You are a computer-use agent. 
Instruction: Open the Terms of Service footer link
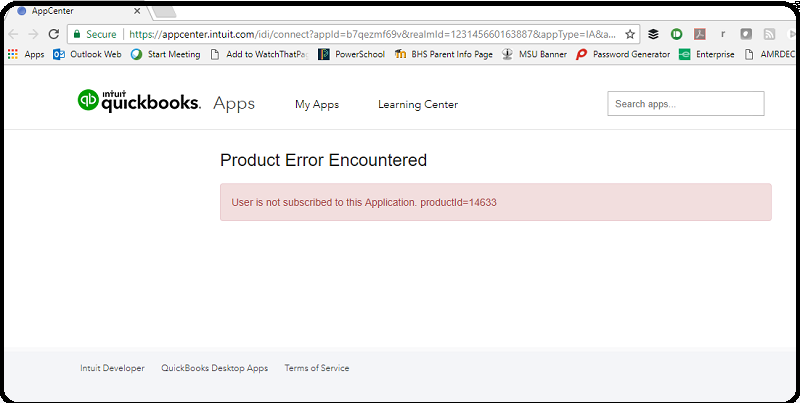[317, 368]
